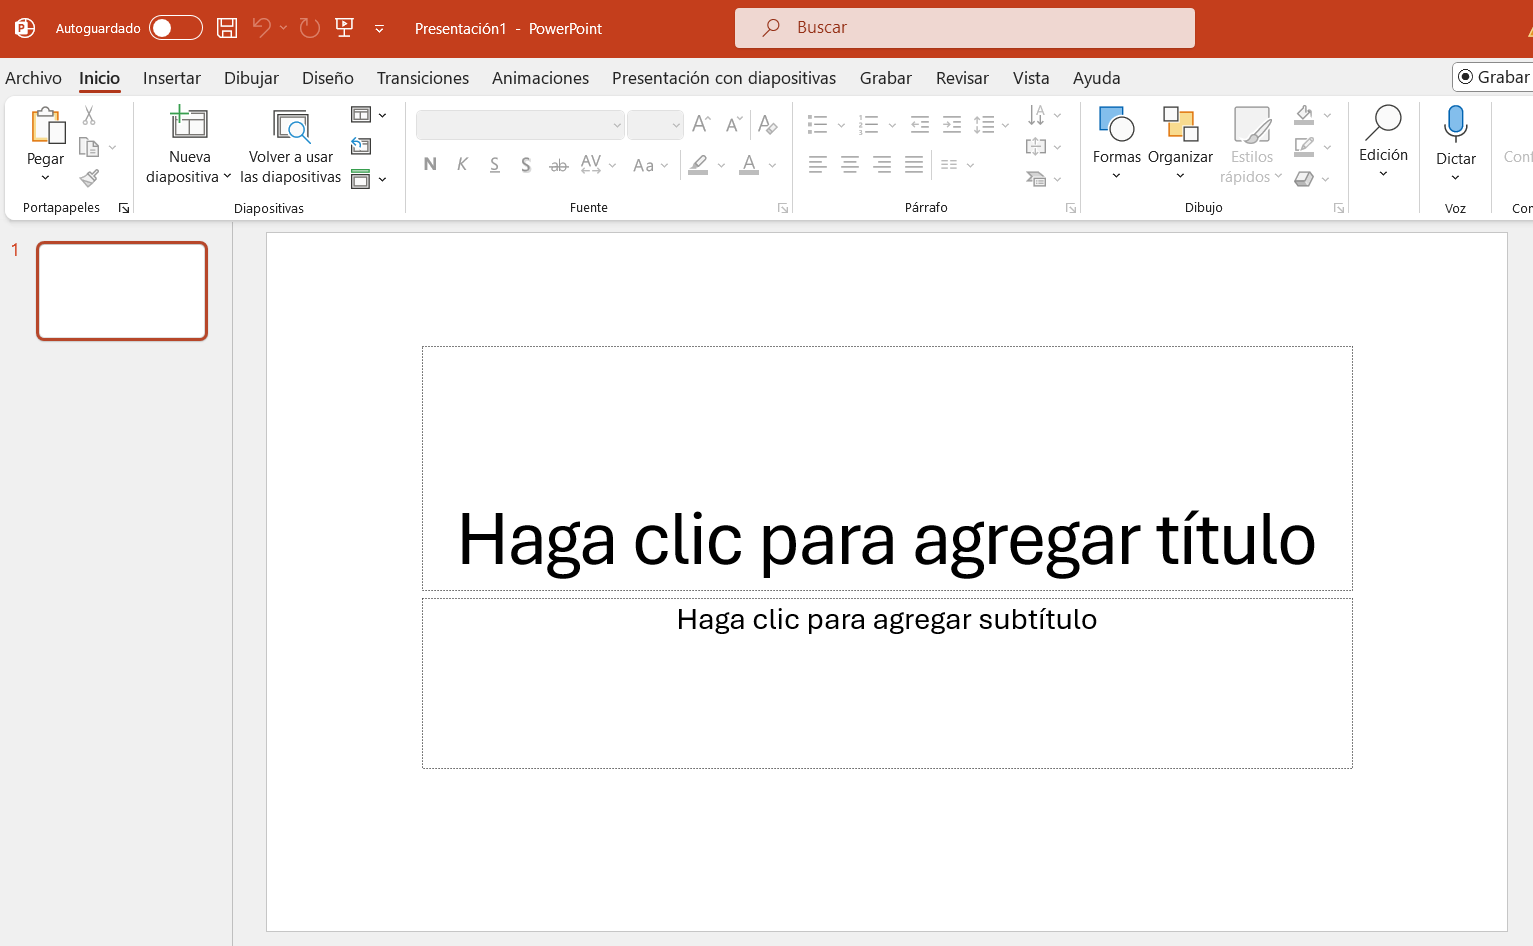The image size is (1533, 946).
Task: Open Portapapeles pane launcher
Action: coord(124,208)
